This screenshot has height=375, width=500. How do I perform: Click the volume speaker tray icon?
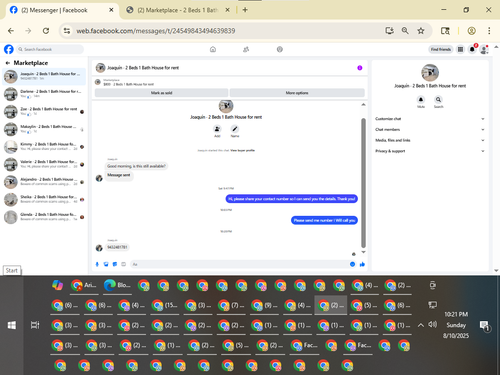(x=432, y=324)
